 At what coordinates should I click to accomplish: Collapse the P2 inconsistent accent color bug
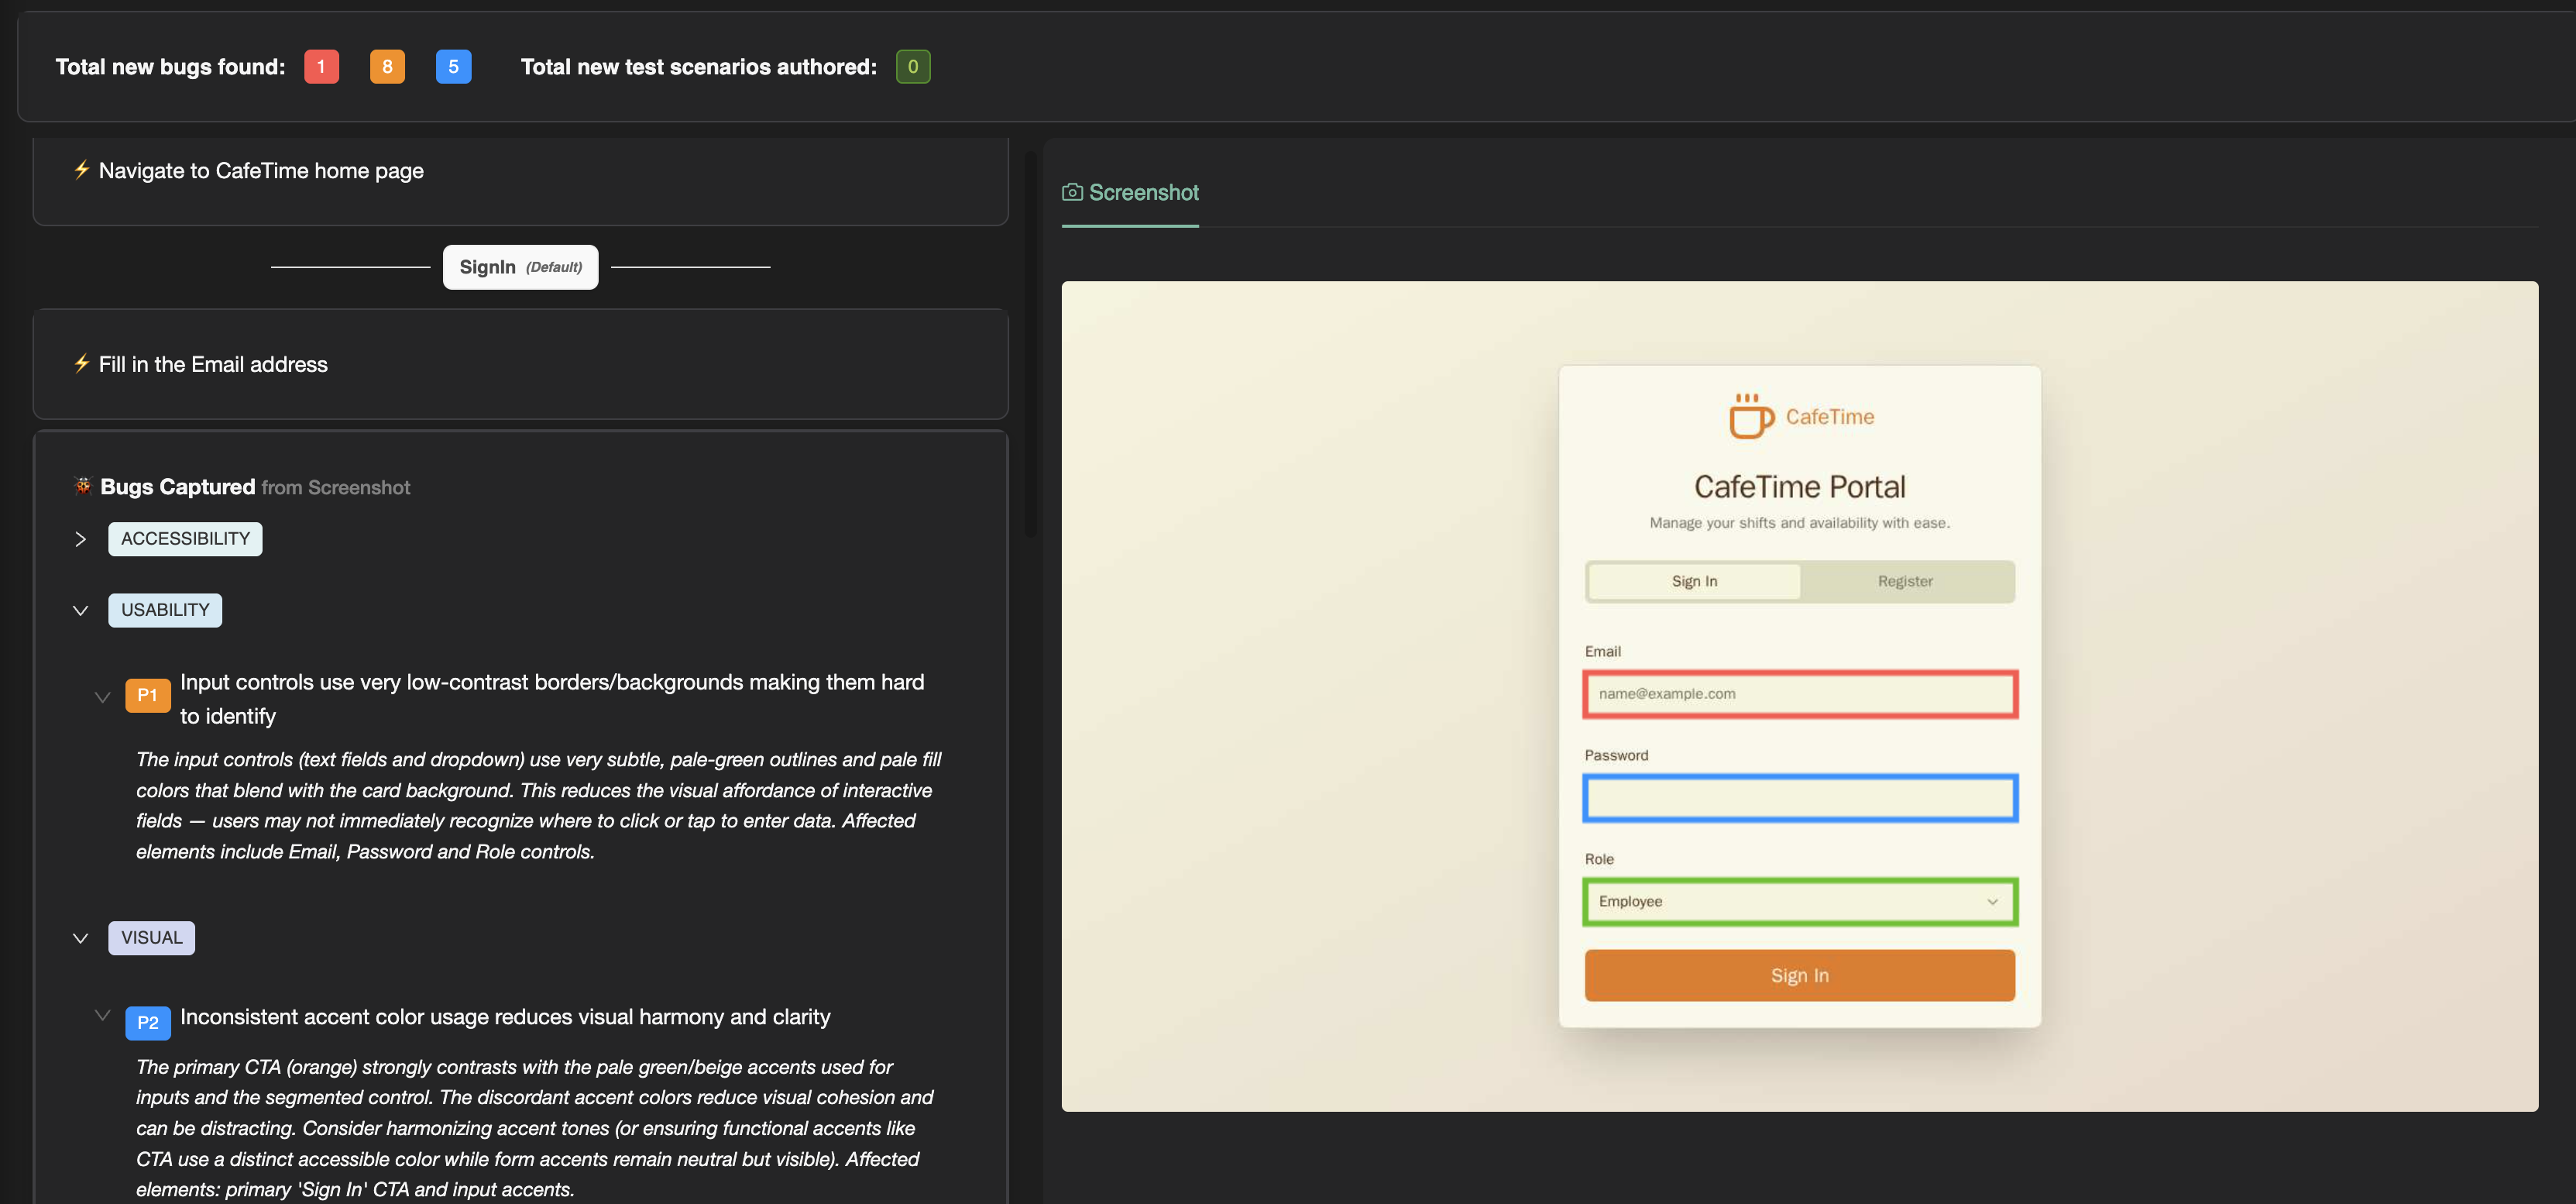(x=102, y=1015)
